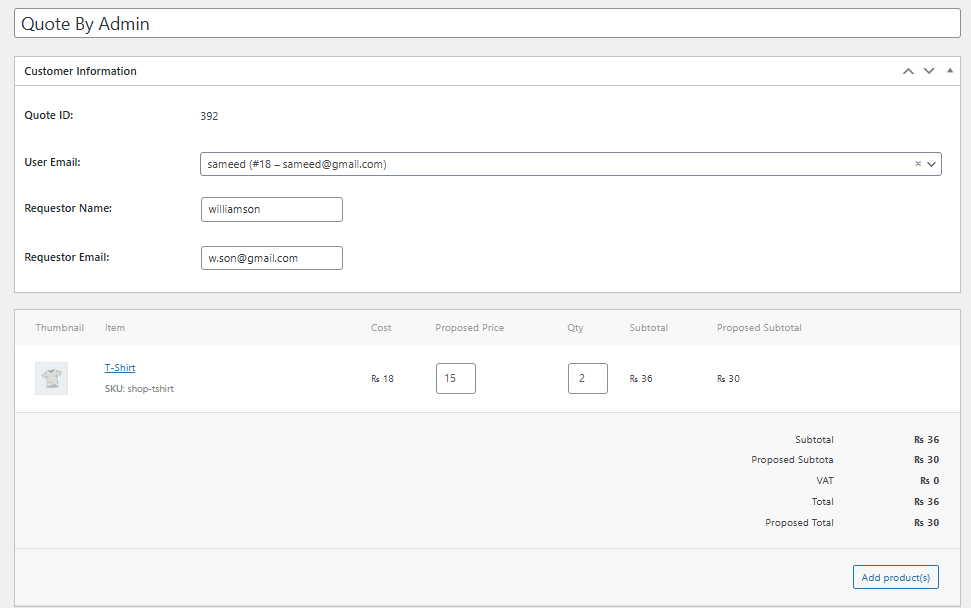Clear the selected user email with the × icon
This screenshot has width=971, height=608.
pyautogui.click(x=917, y=163)
